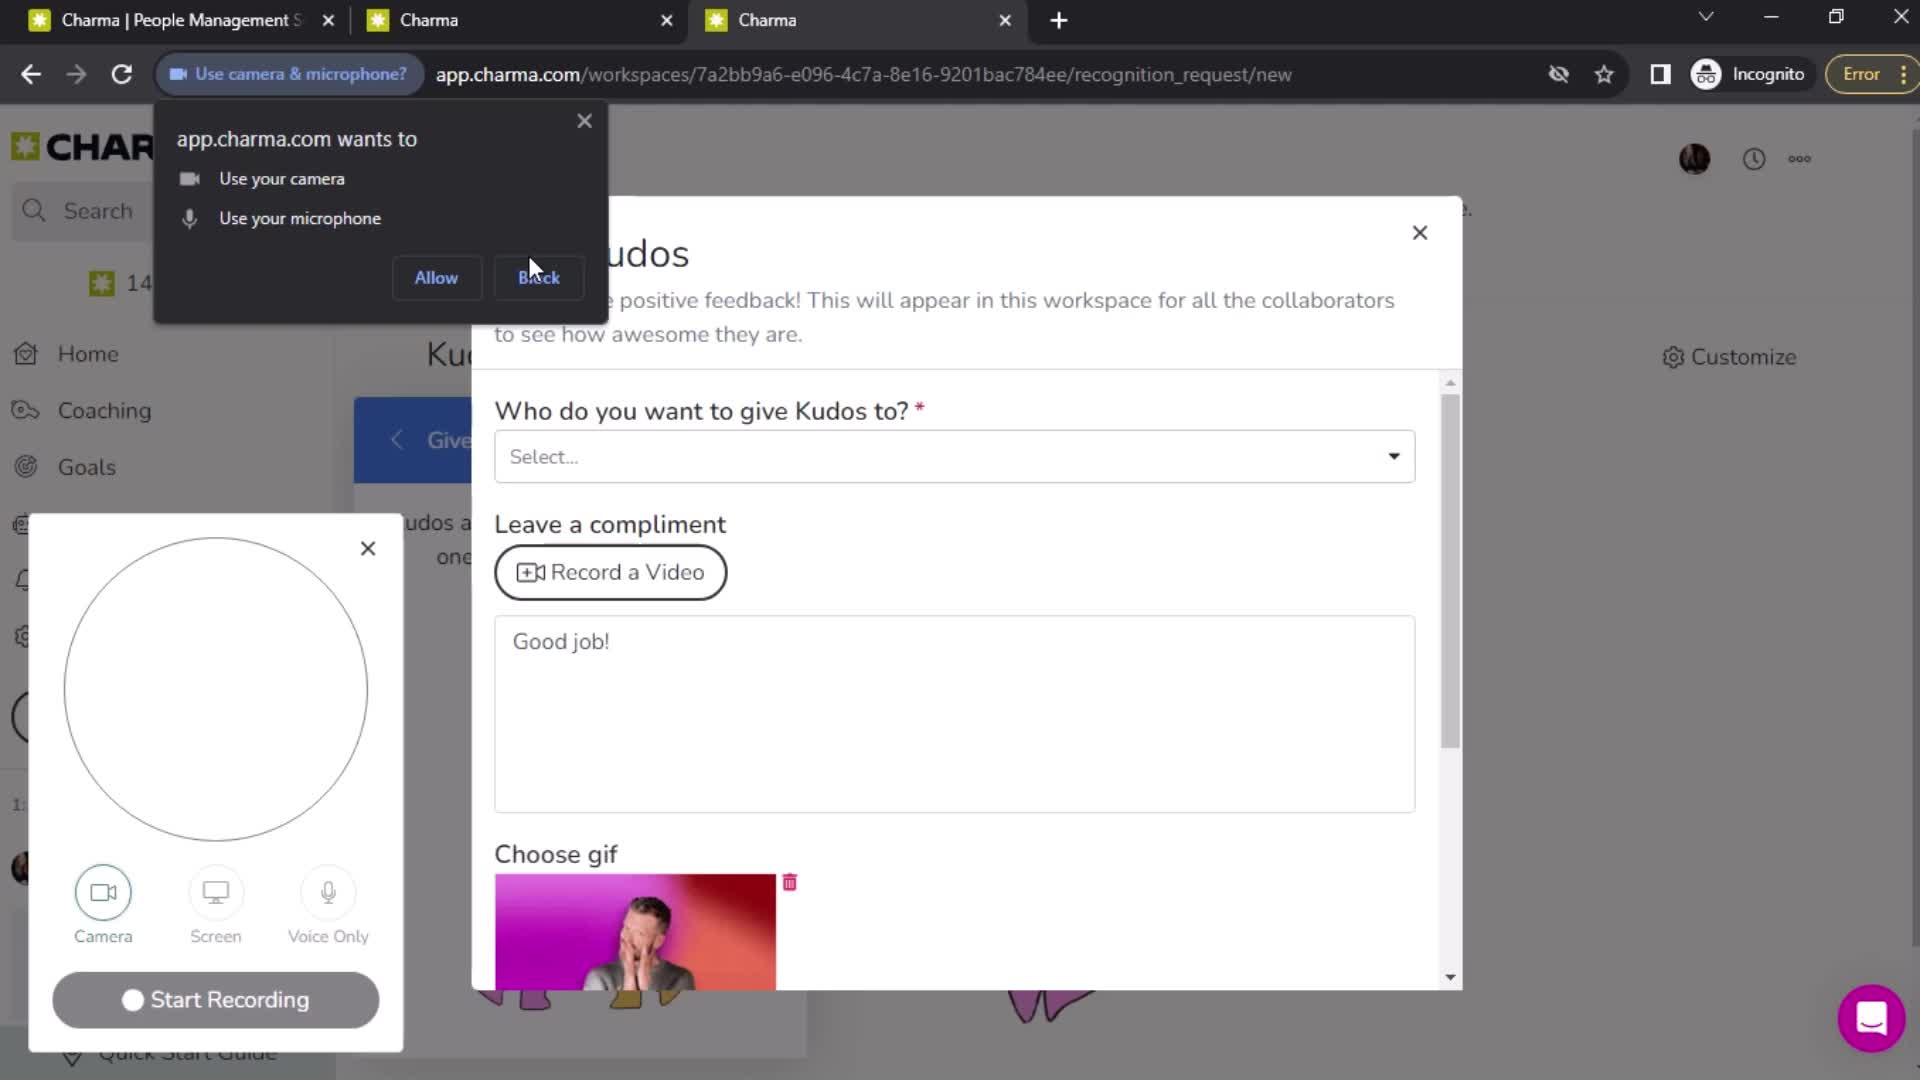Screen dimensions: 1920x1080
Task: Switch to the second Charma tab
Action: tap(518, 20)
